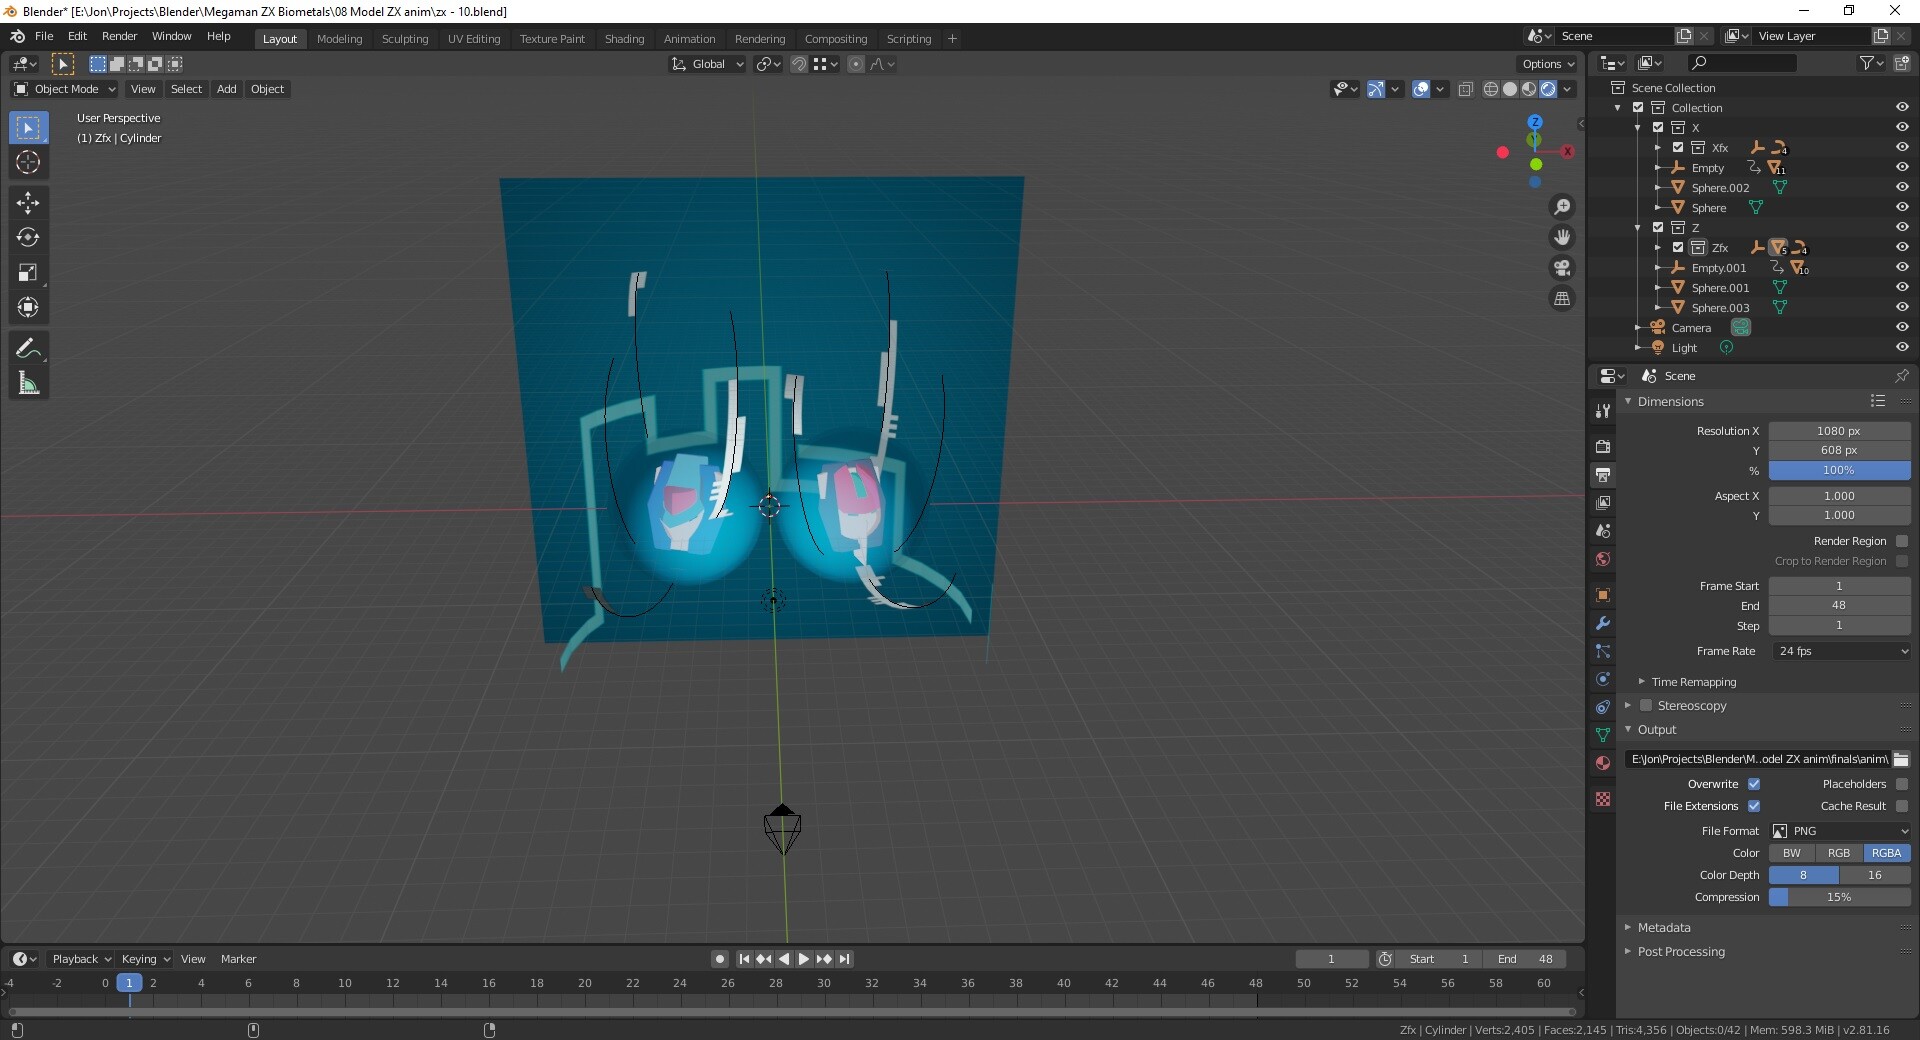Jump to end frame button

[845, 959]
